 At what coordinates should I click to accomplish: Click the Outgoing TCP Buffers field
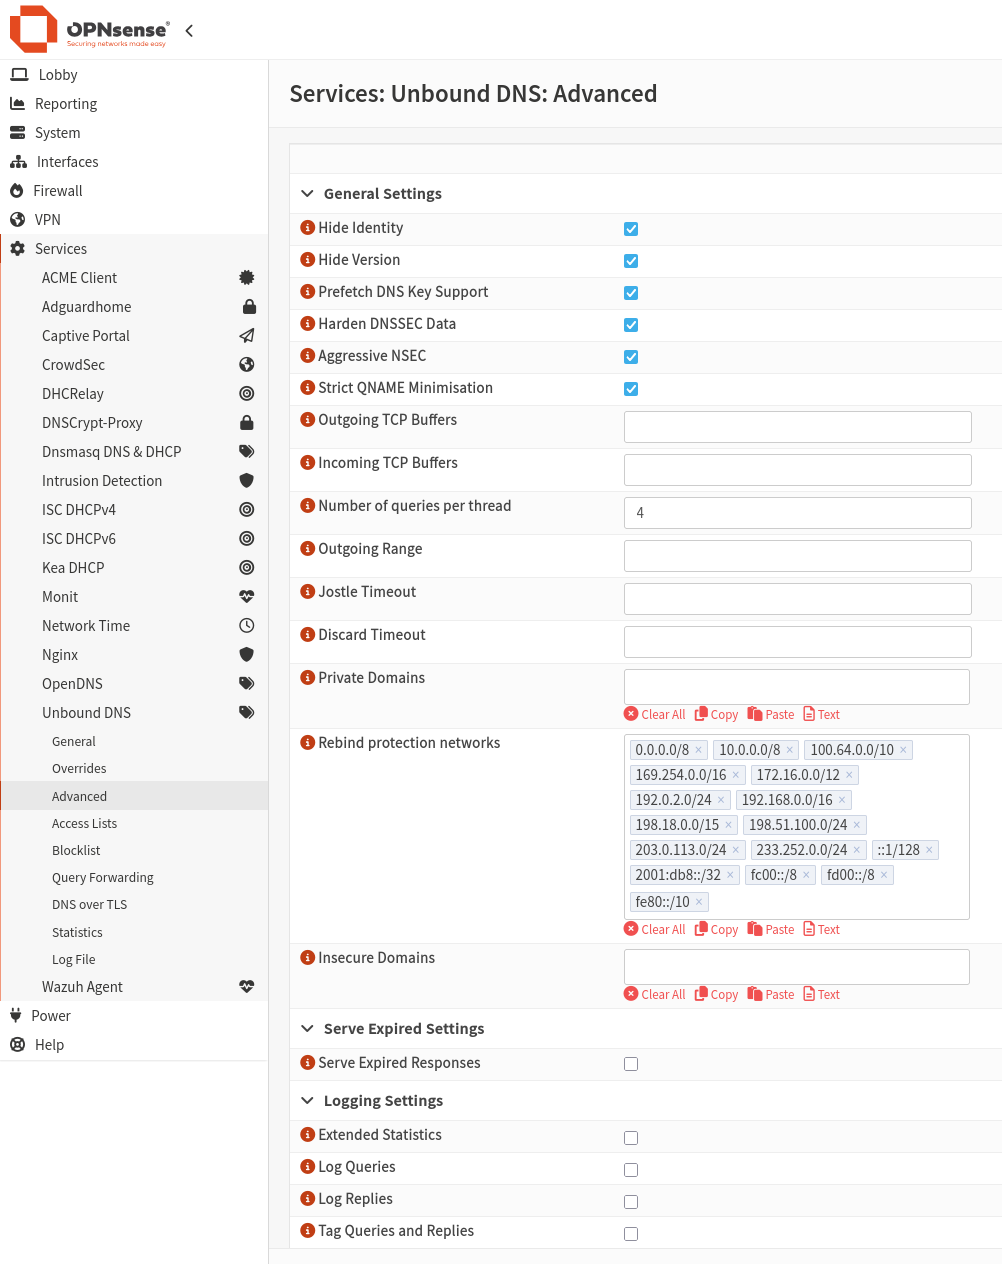tap(798, 427)
